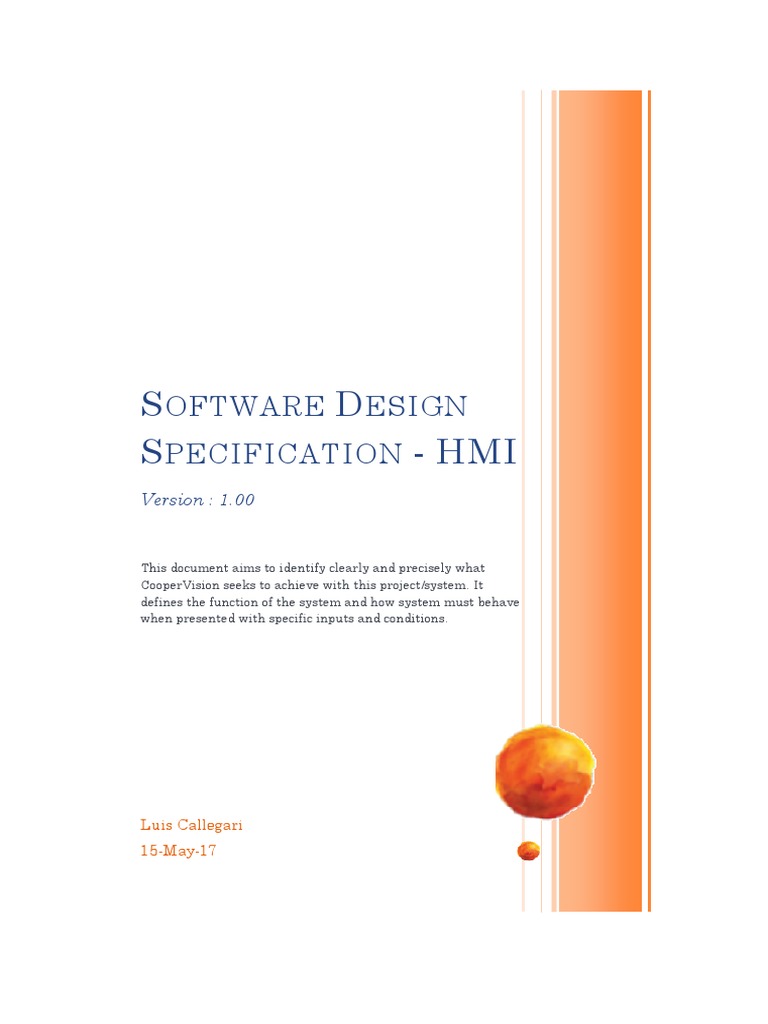
Task: Click the title line "Specification - HMI"
Action: (328, 452)
